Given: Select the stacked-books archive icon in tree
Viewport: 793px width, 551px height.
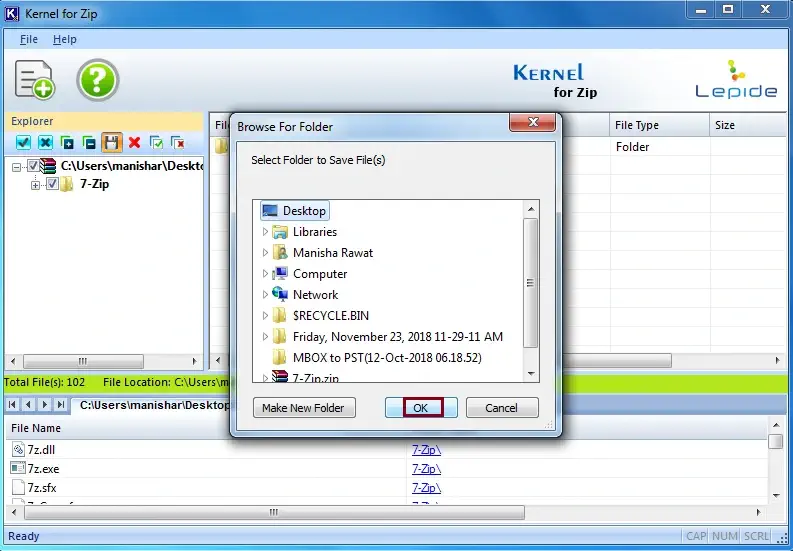Looking at the screenshot, I should click(x=48, y=165).
